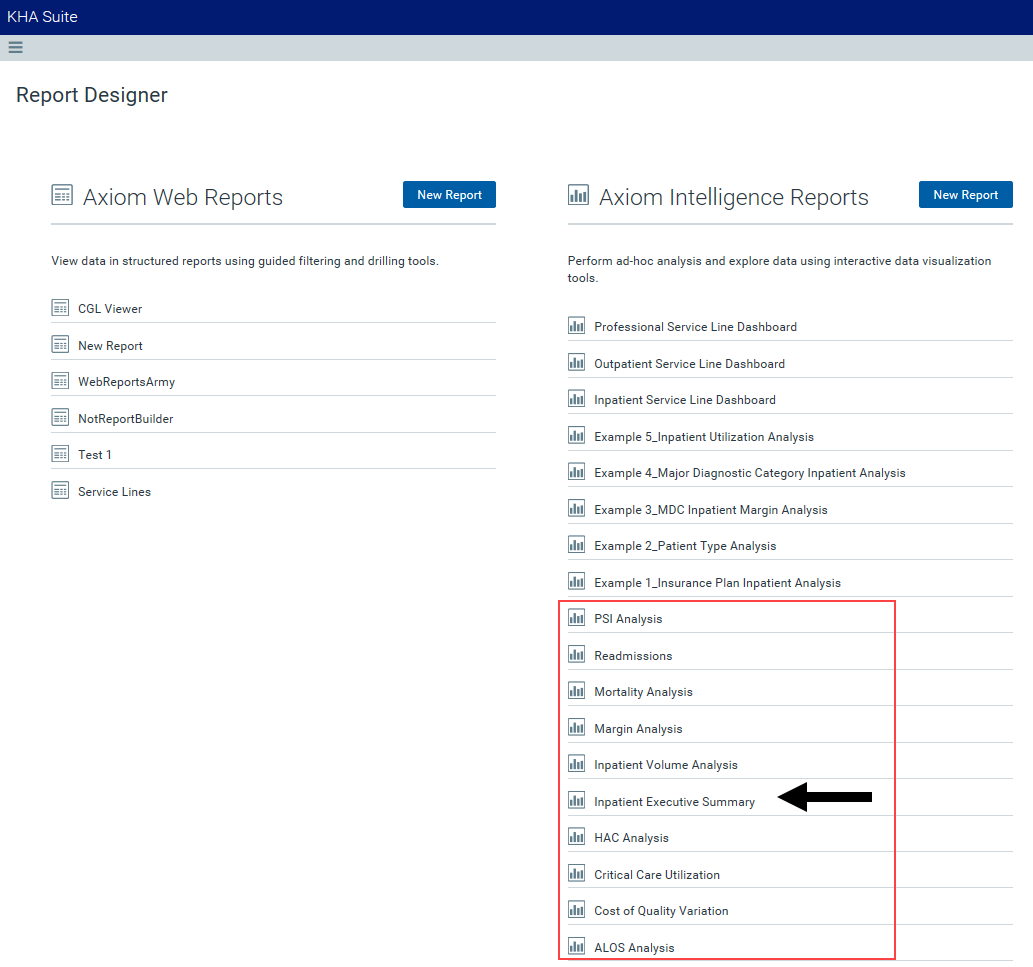Screen dimensions: 1033x967
Task: Create a New Report under Axiom Web Reports
Action: tap(449, 195)
